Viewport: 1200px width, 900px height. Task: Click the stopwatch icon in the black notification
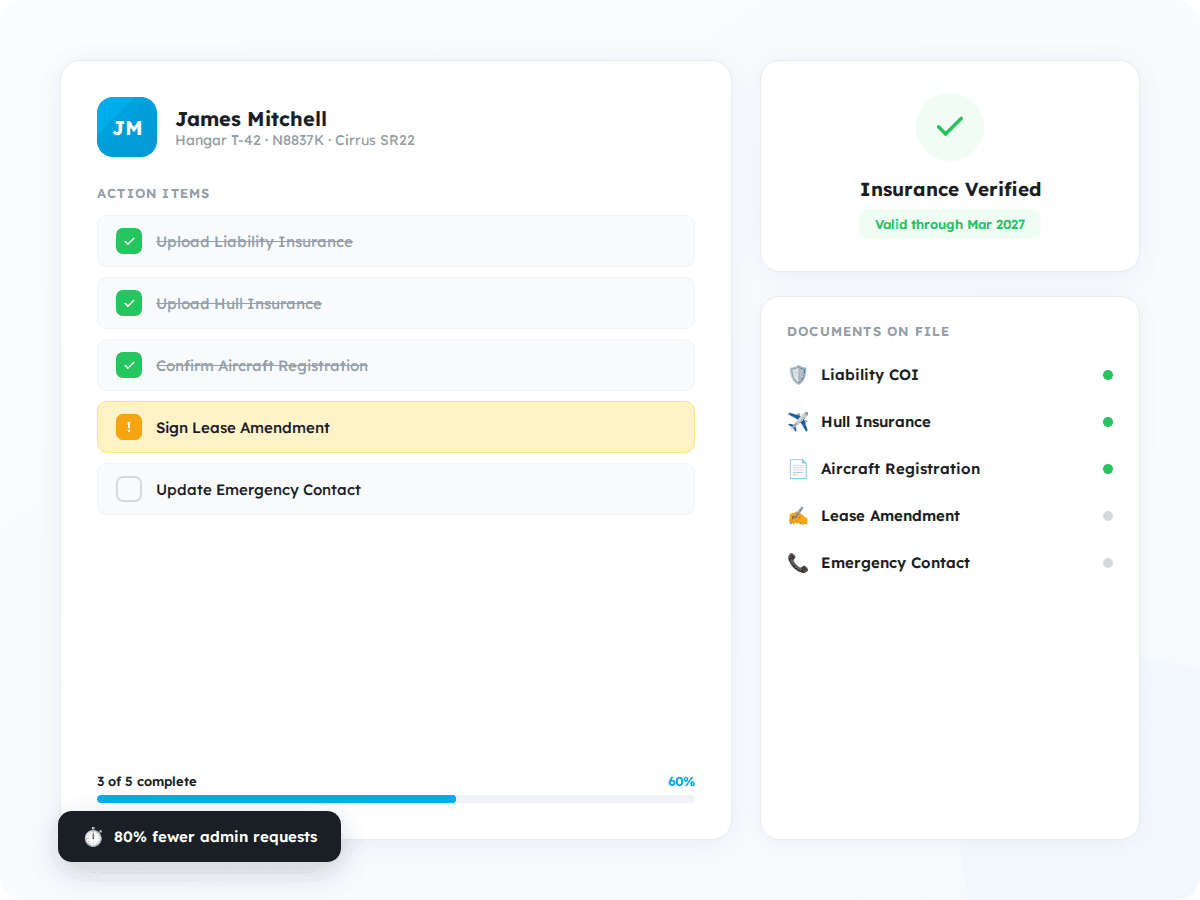point(92,837)
